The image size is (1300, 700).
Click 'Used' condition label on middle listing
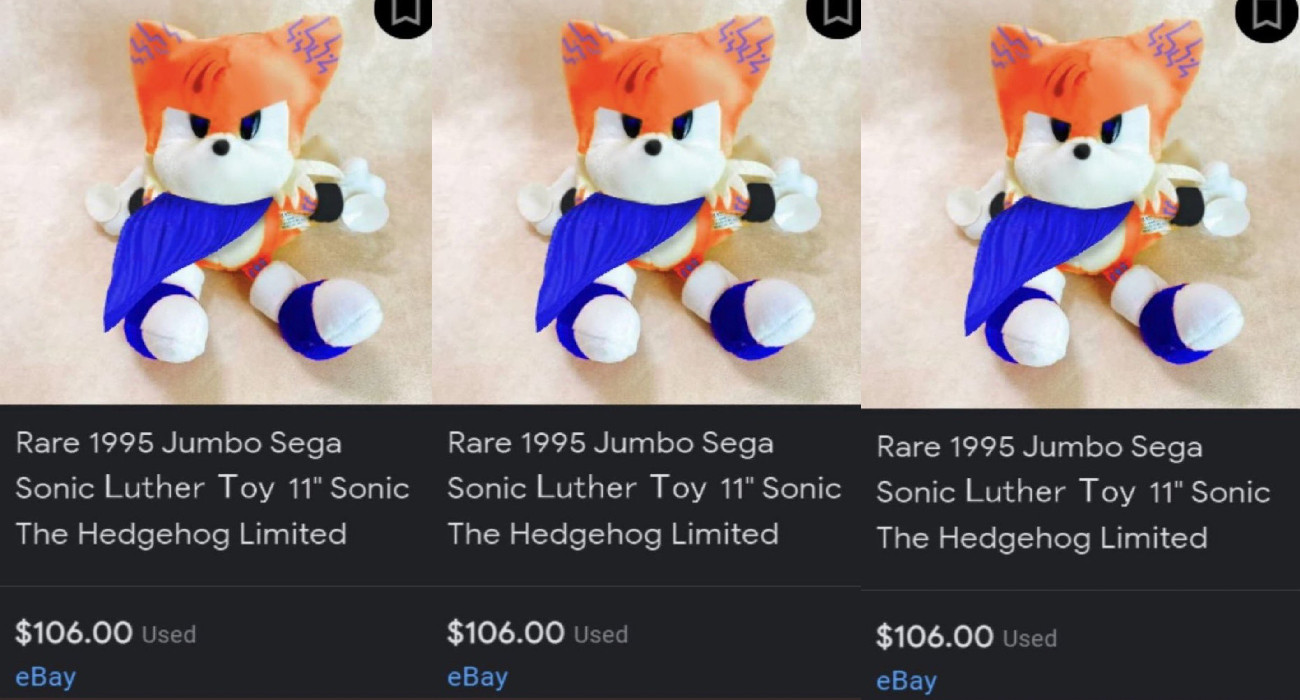(x=601, y=634)
